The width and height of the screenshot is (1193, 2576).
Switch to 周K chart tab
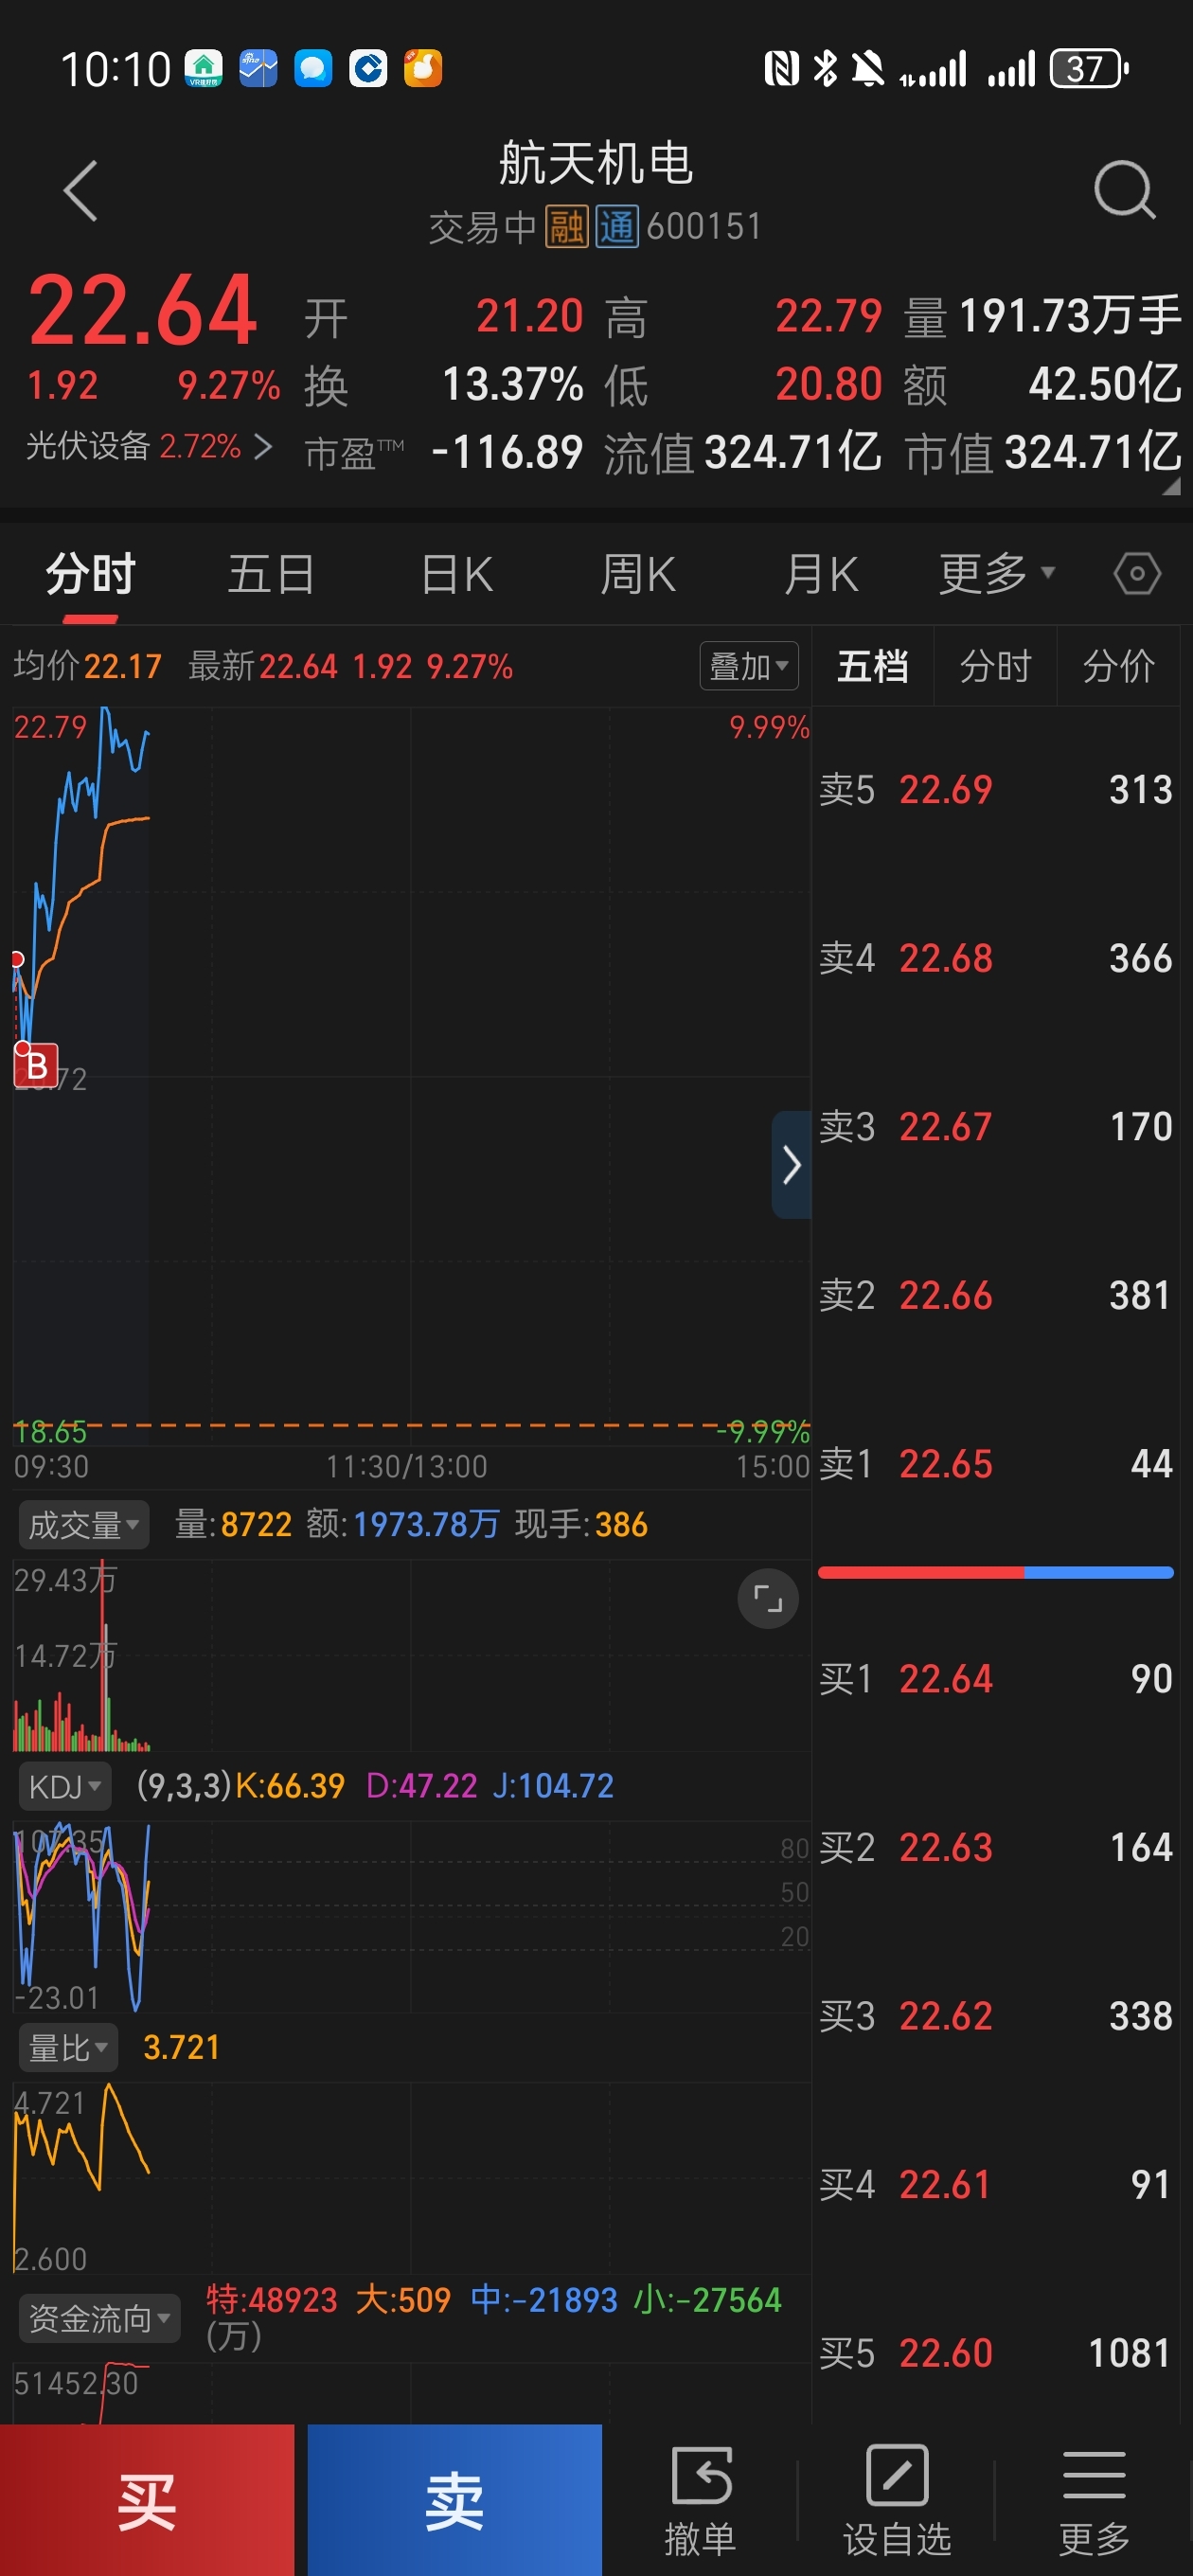point(638,574)
